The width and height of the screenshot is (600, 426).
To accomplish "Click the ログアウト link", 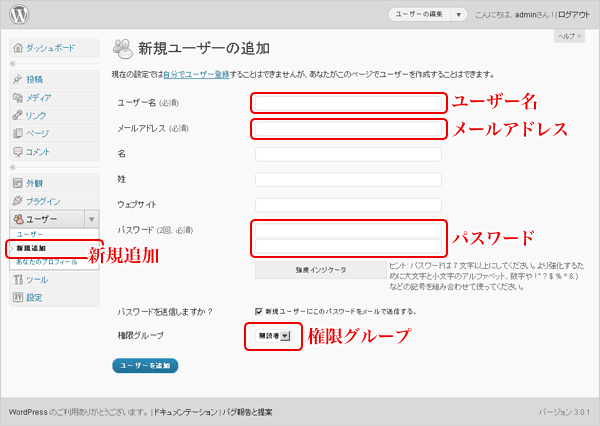I will pyautogui.click(x=574, y=15).
